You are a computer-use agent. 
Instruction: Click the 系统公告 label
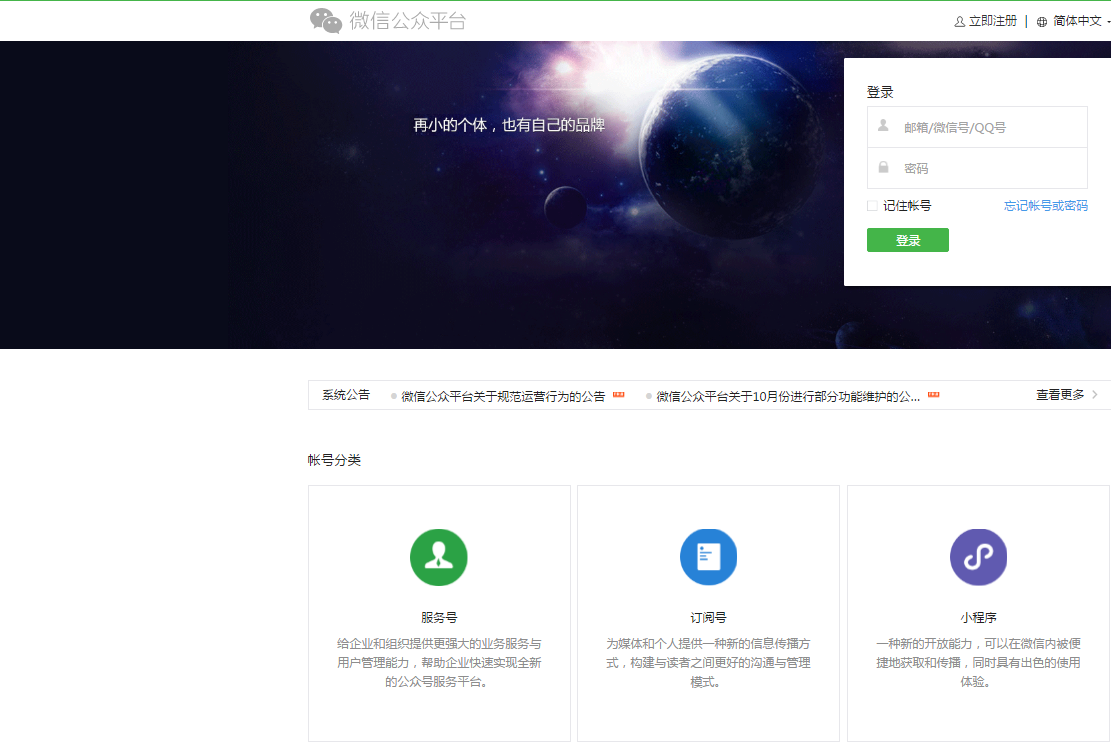tap(346, 395)
